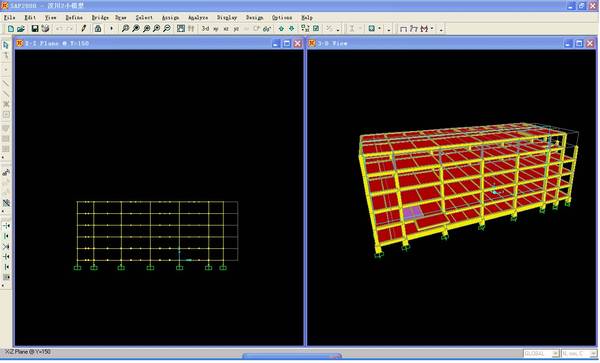Screen dimensions: 600x363
Task: Toggle the Lock Model padlock icon
Action: [98, 29]
